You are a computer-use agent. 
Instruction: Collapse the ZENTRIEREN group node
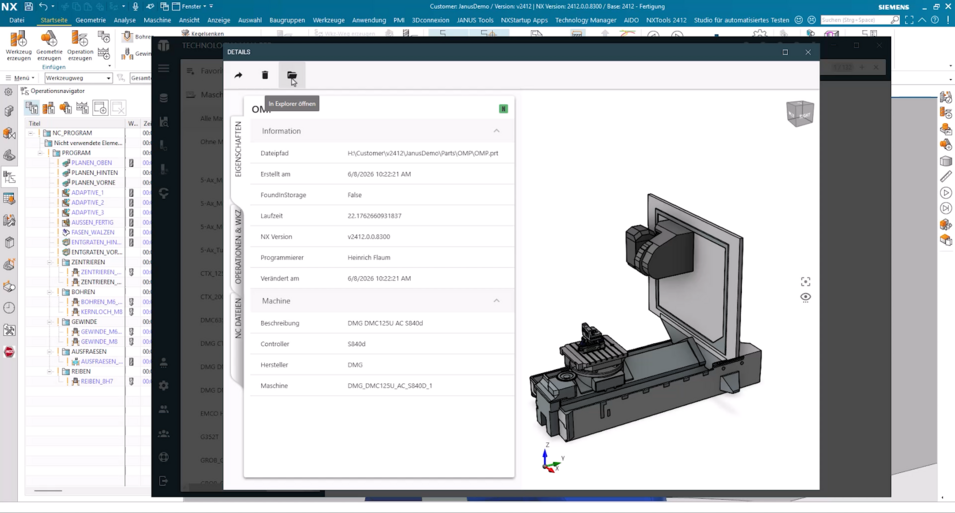point(50,262)
